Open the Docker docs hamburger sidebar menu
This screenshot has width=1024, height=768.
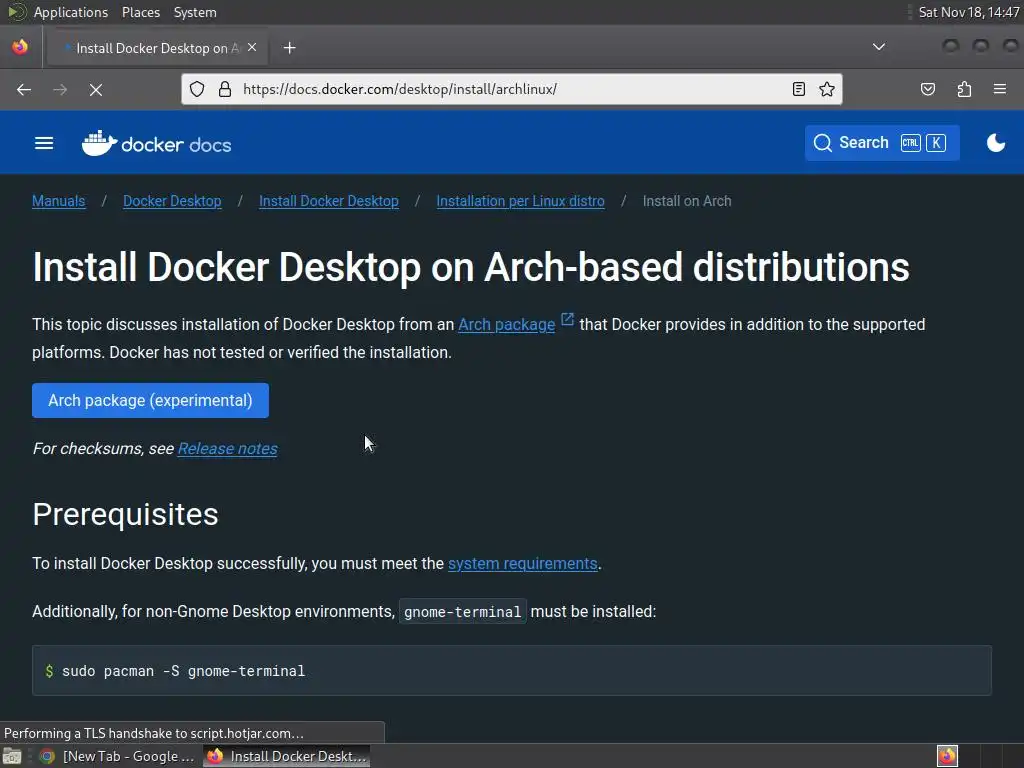coord(44,143)
